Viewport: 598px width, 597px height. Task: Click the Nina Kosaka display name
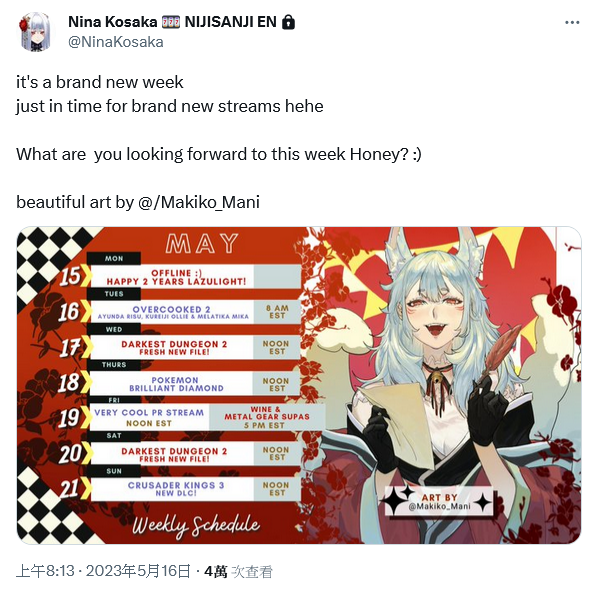113,22
